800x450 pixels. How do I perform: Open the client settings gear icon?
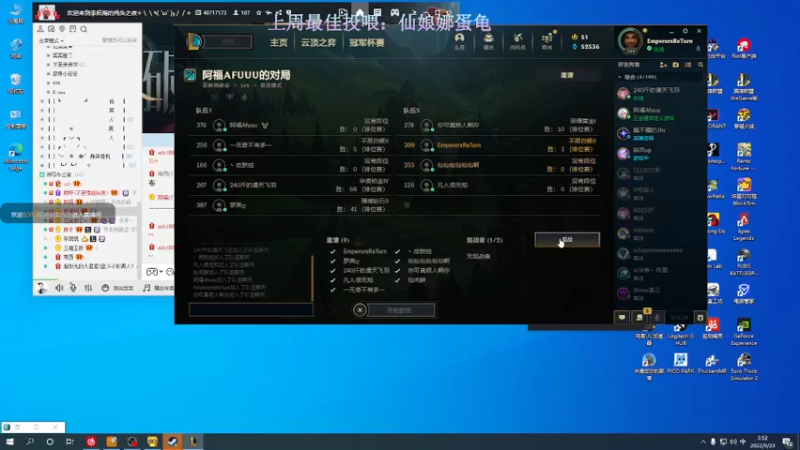coord(700,317)
